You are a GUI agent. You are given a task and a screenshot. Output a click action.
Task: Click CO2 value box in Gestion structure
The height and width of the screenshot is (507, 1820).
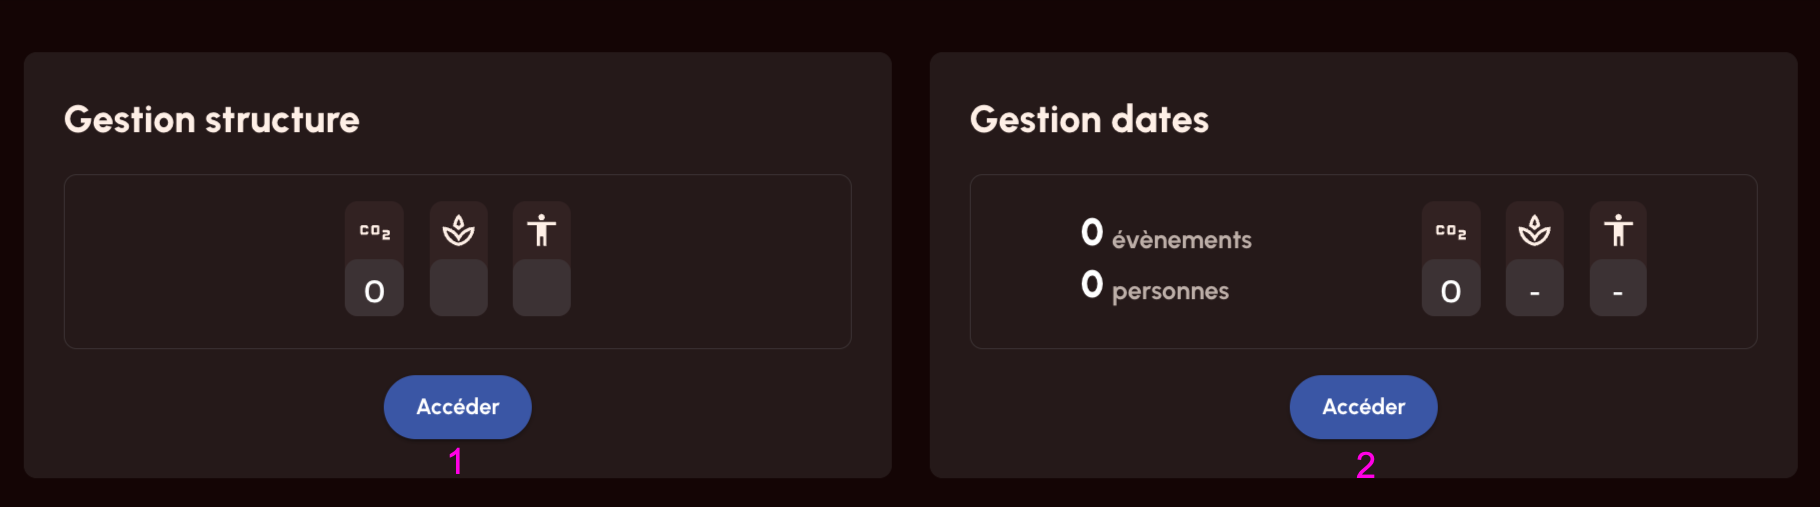click(374, 290)
